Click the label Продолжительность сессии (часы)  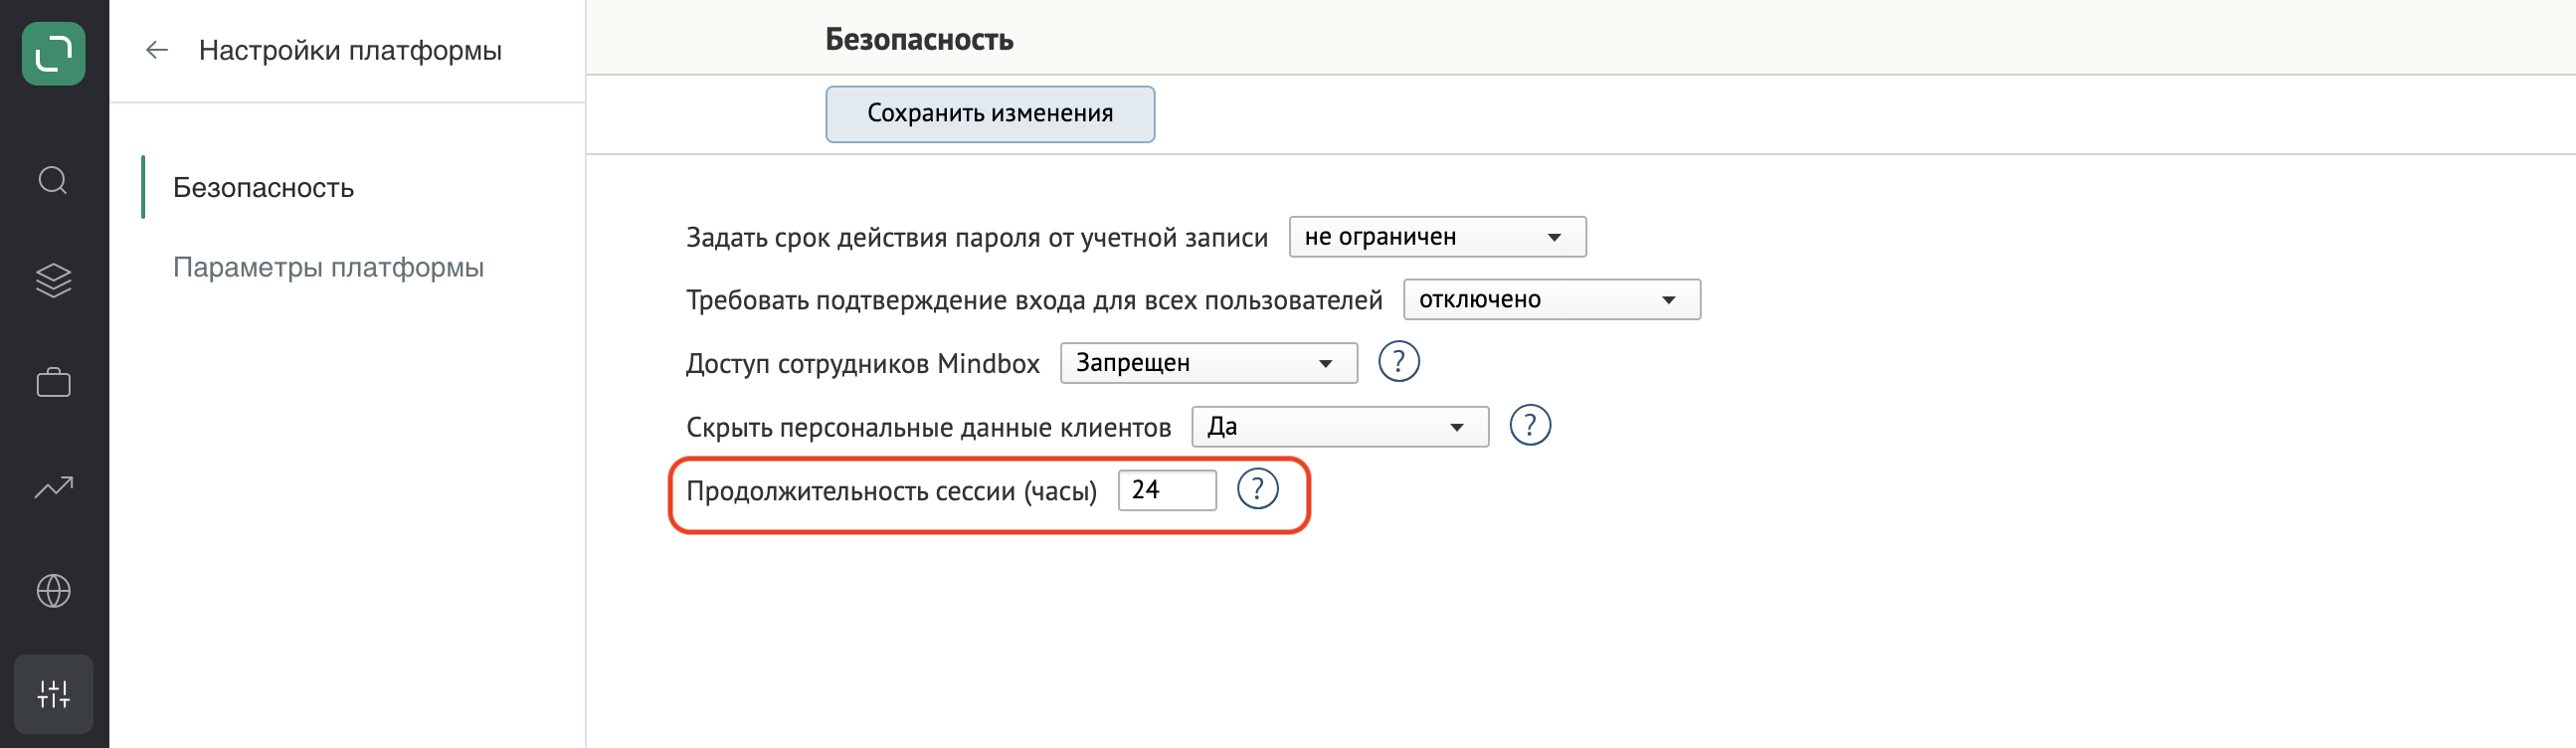tap(891, 492)
